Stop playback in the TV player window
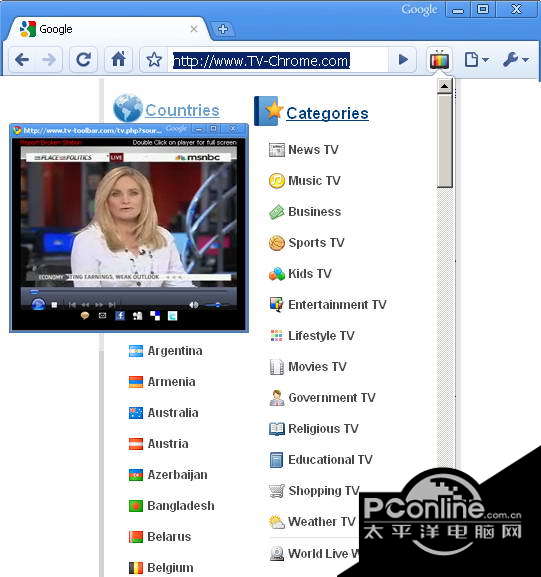 pyautogui.click(x=54, y=305)
